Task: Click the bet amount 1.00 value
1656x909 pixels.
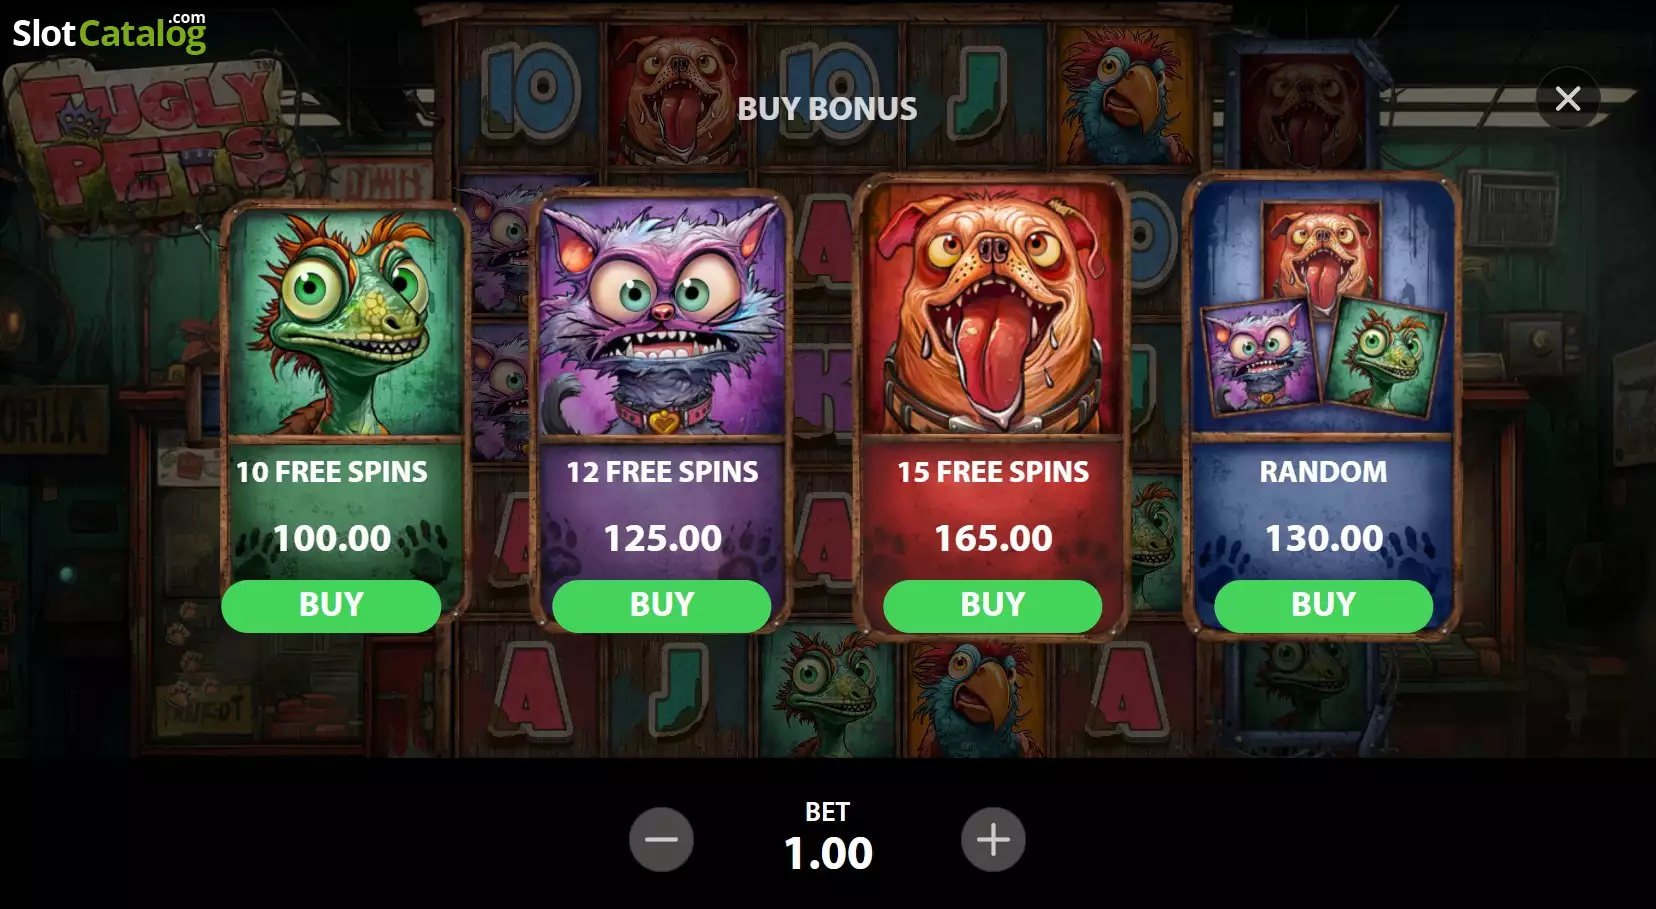Action: (828, 853)
